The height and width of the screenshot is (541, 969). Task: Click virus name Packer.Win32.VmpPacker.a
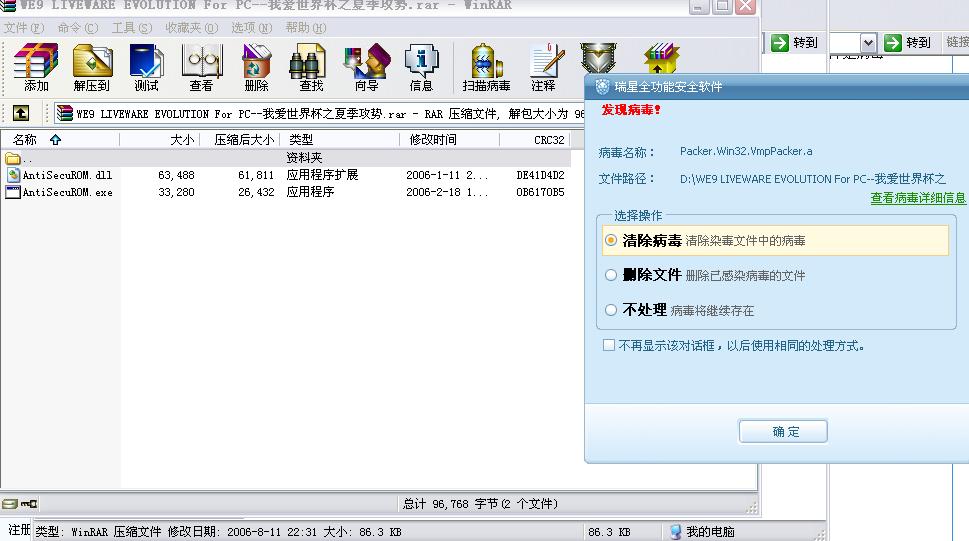click(746, 151)
